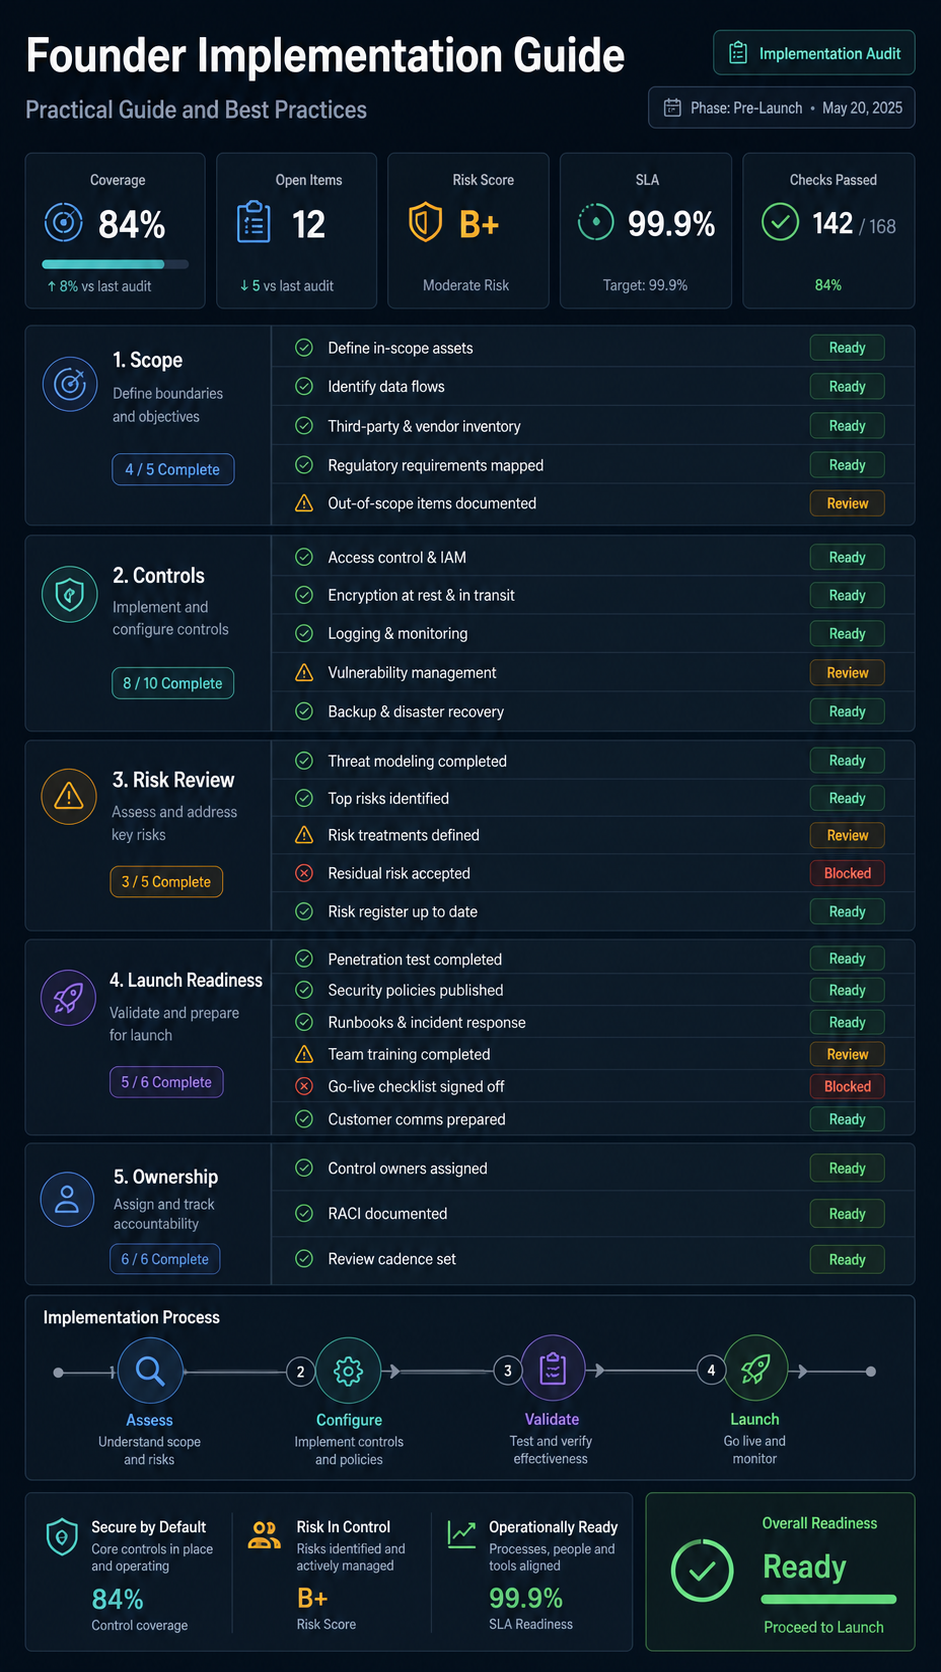Click the Ownership person icon
The width and height of the screenshot is (941, 1672).
tap(67, 1199)
